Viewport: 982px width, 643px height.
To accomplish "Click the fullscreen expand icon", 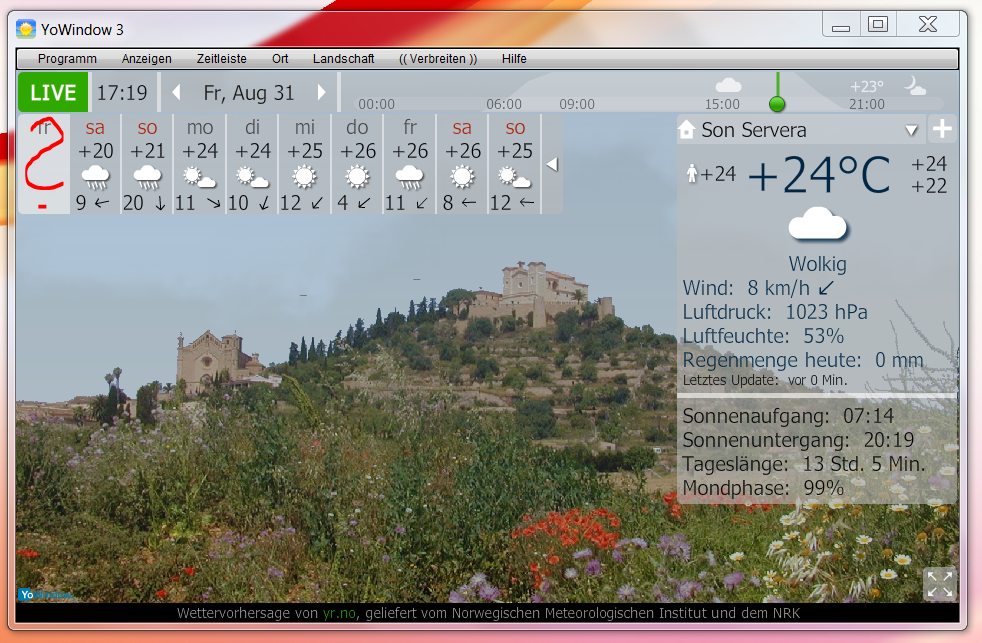I will pos(939,584).
